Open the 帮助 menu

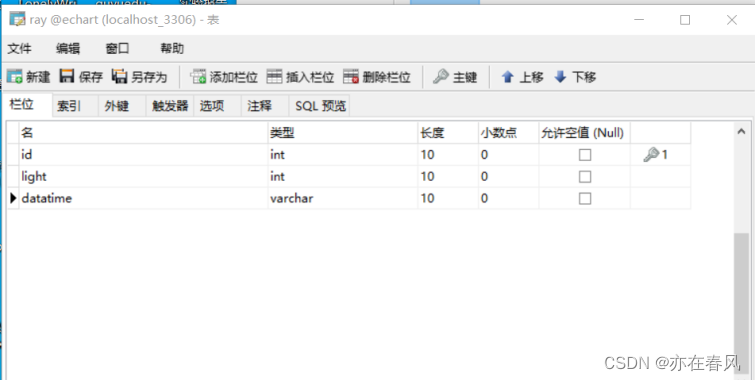pos(172,48)
